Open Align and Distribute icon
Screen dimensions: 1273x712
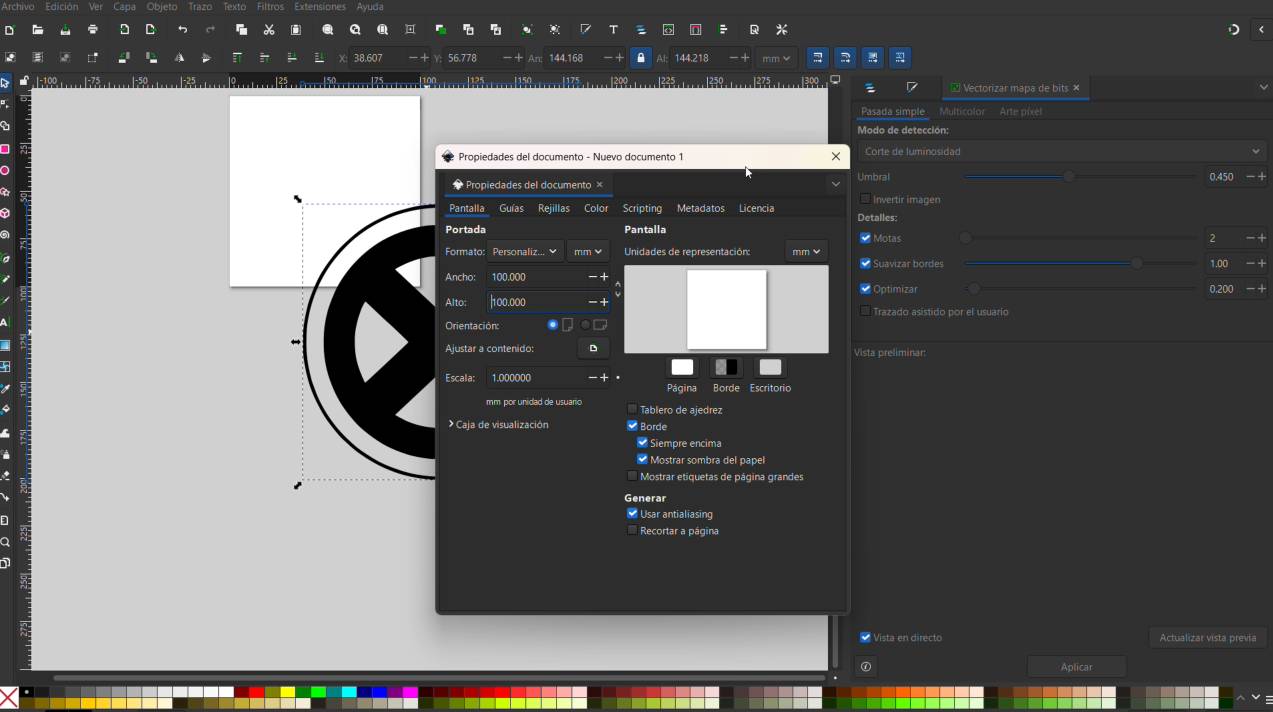723,30
